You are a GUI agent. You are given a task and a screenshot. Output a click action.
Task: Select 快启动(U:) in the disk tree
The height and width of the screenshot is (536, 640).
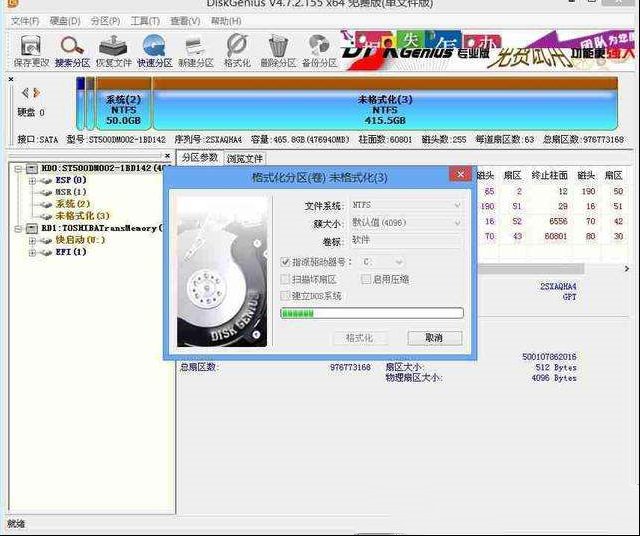(x=80, y=240)
